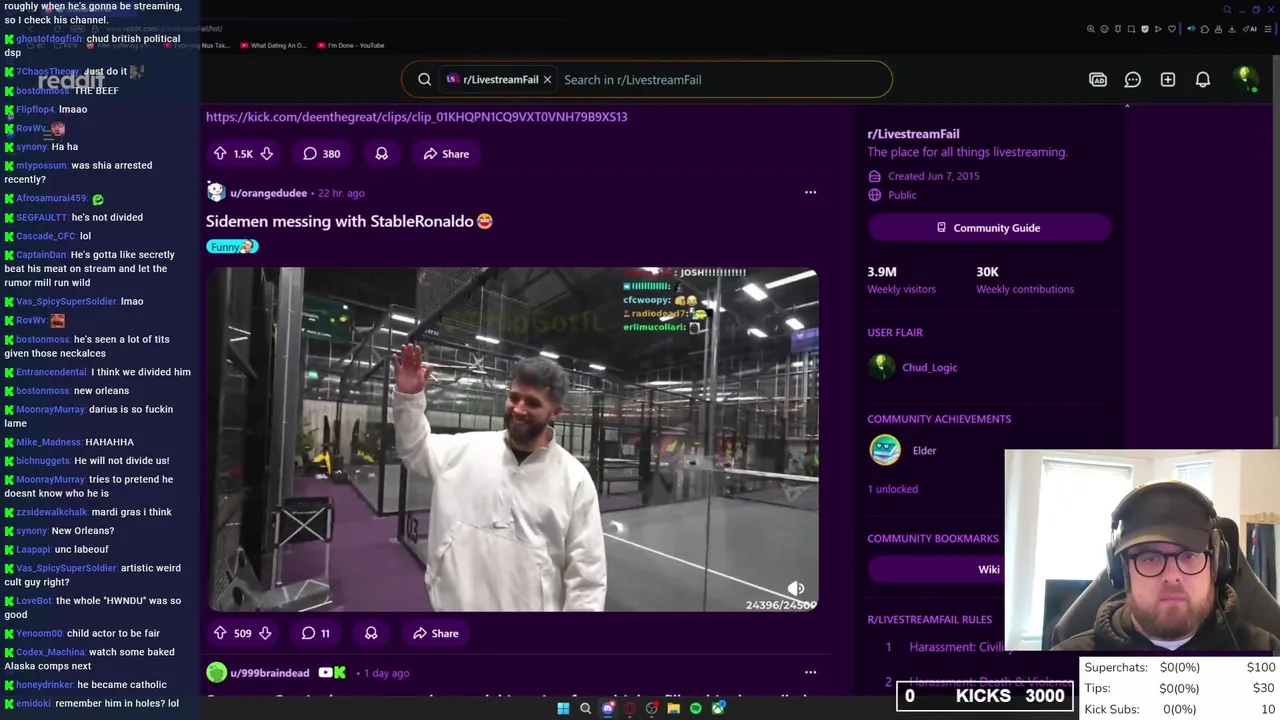Remove the r/LivestreamFail search filter
1280x720 pixels.
coord(547,80)
